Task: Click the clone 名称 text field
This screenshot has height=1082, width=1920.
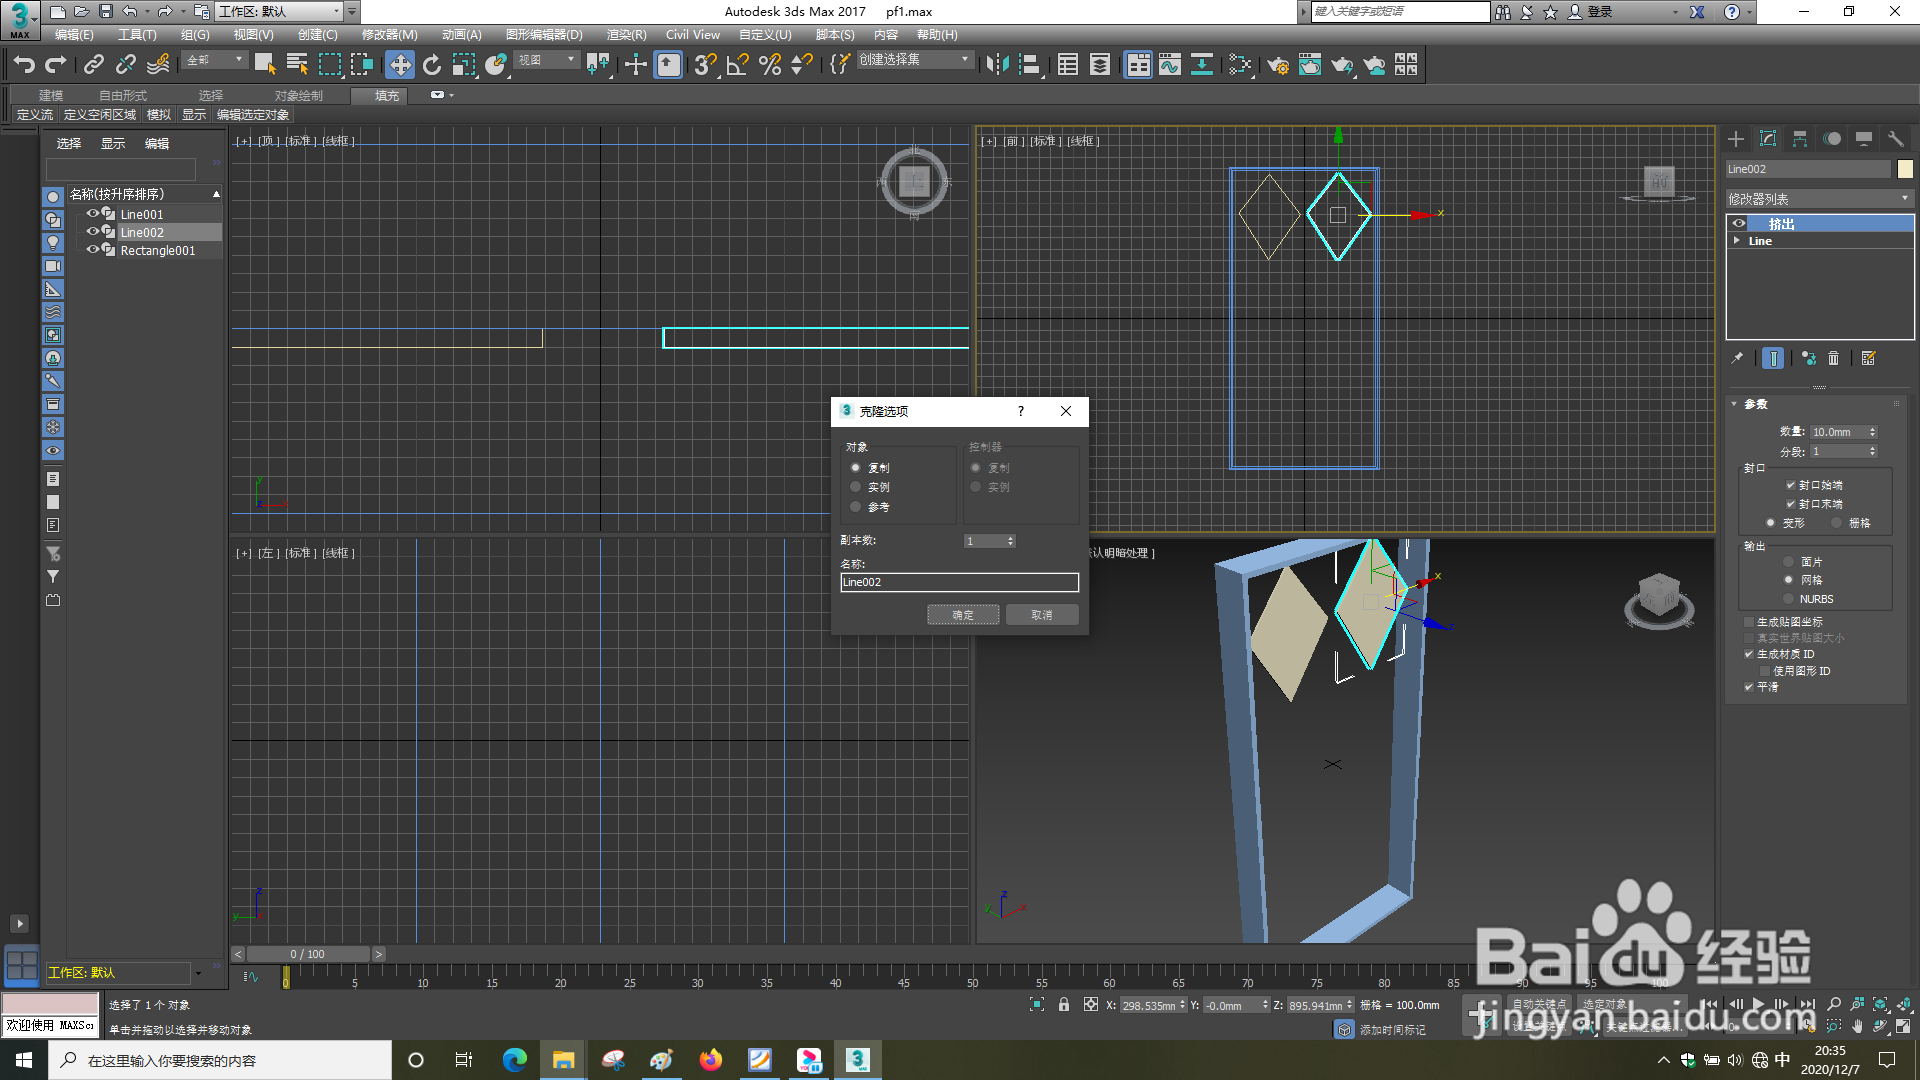Action: tap(959, 582)
